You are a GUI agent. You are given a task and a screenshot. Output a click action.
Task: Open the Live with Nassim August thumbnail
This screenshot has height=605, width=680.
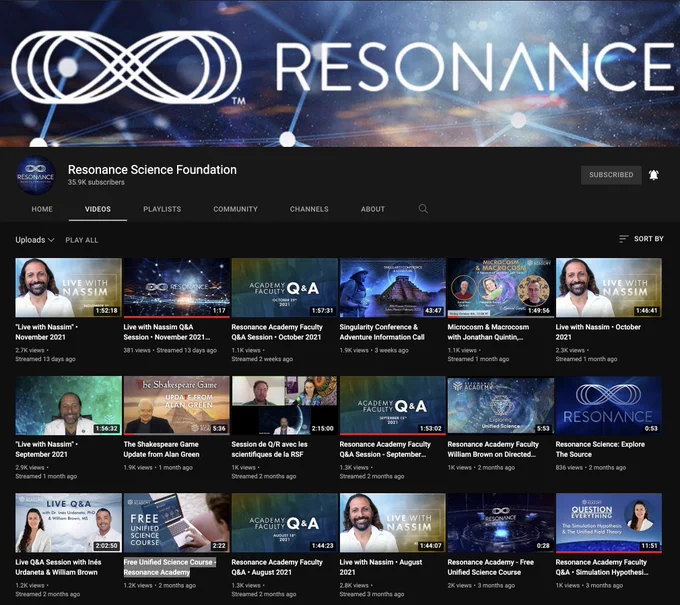click(x=393, y=523)
